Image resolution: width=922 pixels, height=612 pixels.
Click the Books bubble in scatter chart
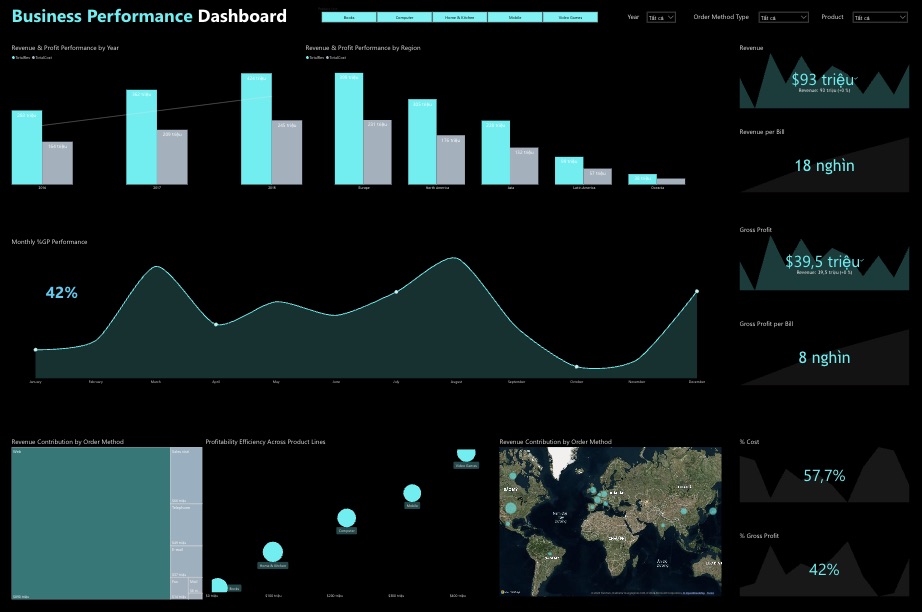coord(219,585)
